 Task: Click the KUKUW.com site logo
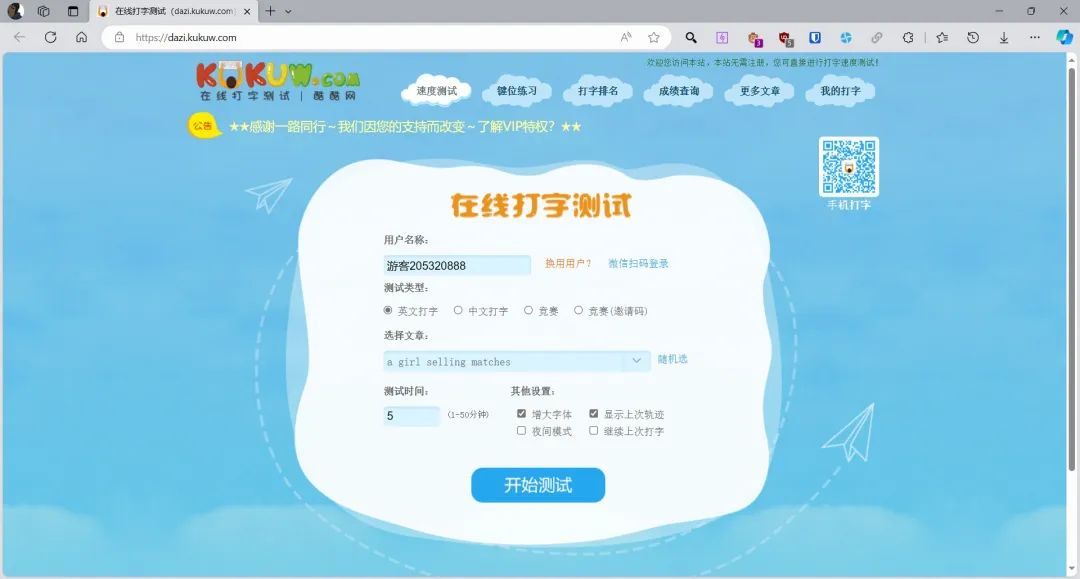278,81
